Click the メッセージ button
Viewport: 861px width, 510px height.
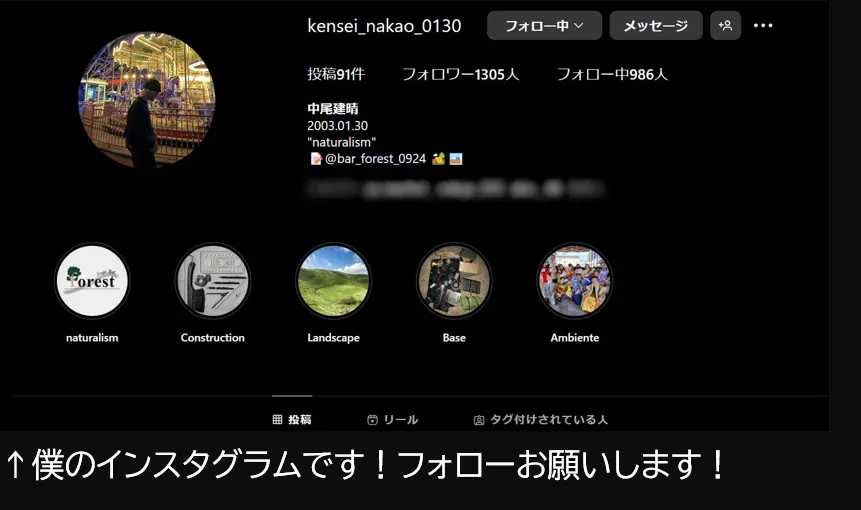tap(655, 26)
